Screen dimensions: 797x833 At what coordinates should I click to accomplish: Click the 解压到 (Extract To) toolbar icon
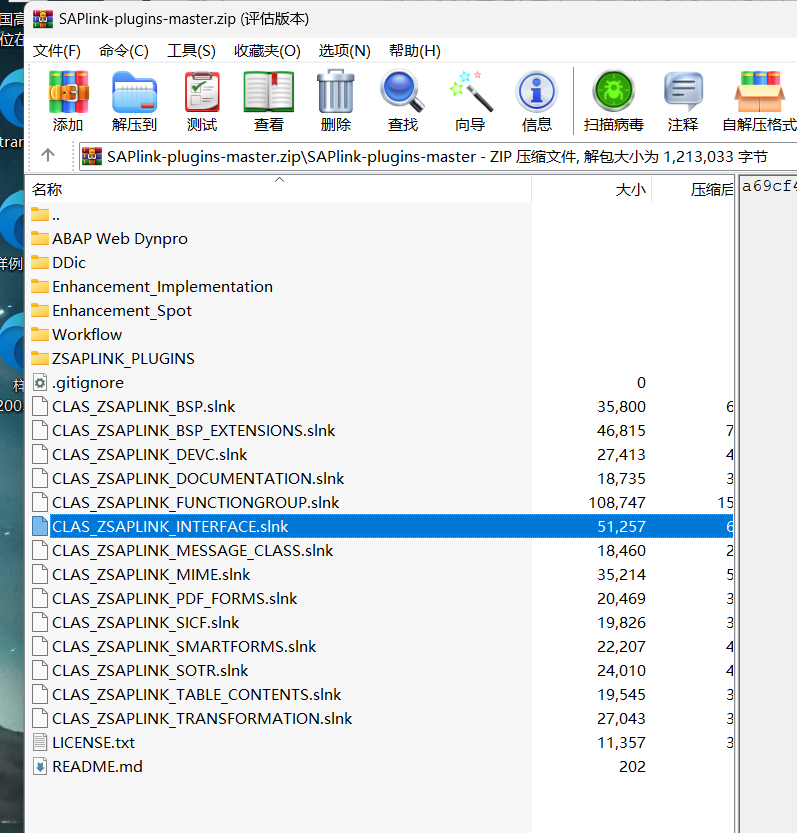[134, 92]
